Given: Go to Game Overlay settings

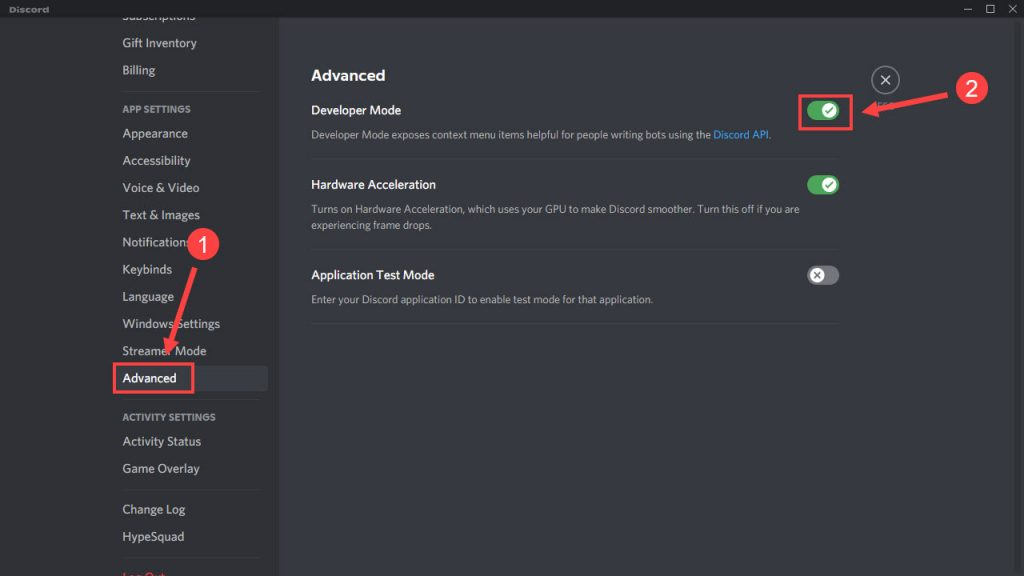Looking at the screenshot, I should click(161, 469).
